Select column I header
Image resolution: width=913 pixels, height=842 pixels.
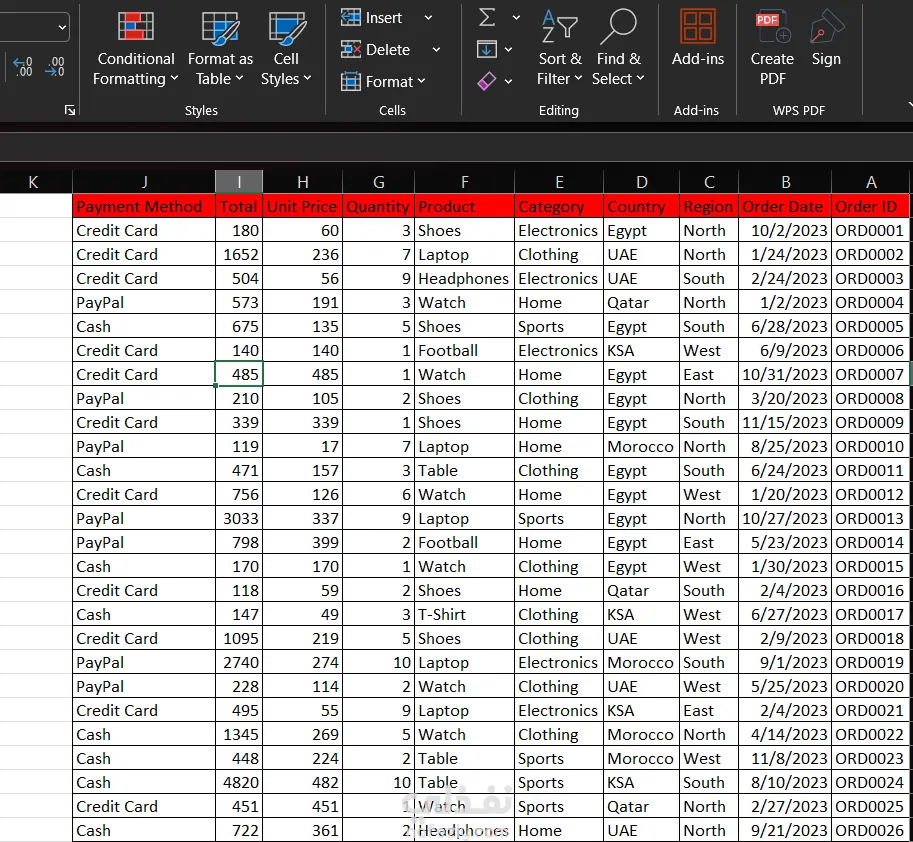[x=239, y=181]
